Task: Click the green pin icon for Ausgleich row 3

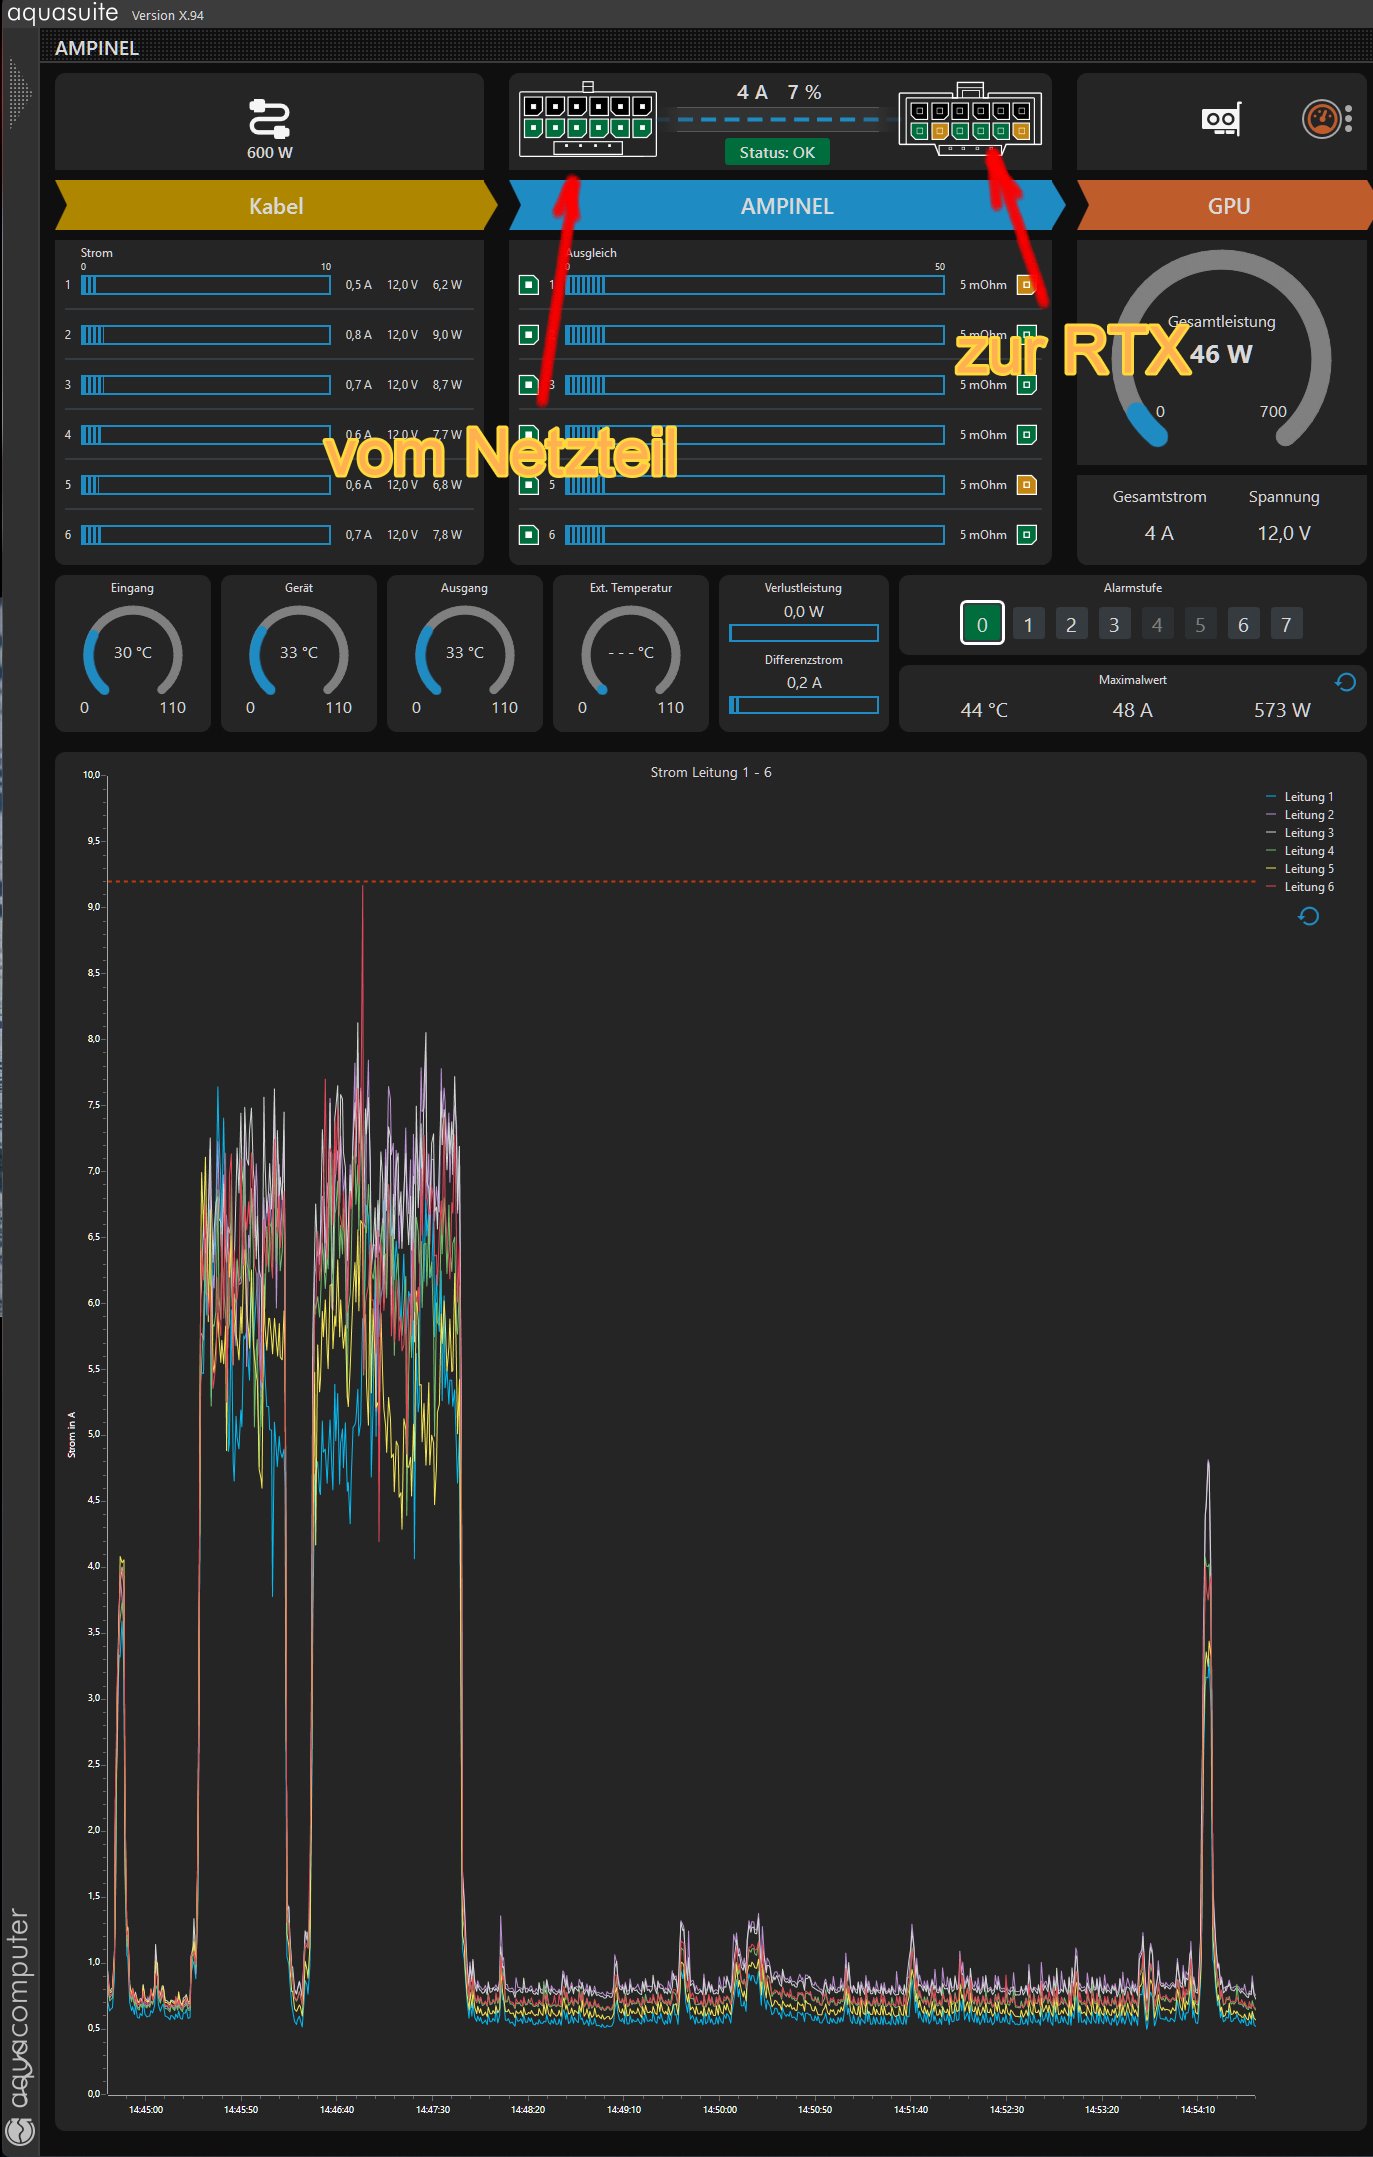Action: click(x=529, y=385)
